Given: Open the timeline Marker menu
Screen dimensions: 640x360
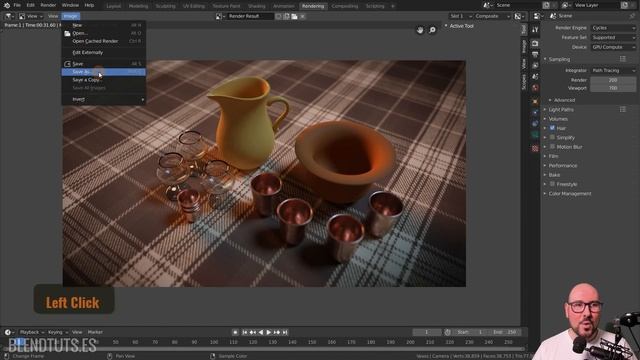Looking at the screenshot, I should [95, 332].
